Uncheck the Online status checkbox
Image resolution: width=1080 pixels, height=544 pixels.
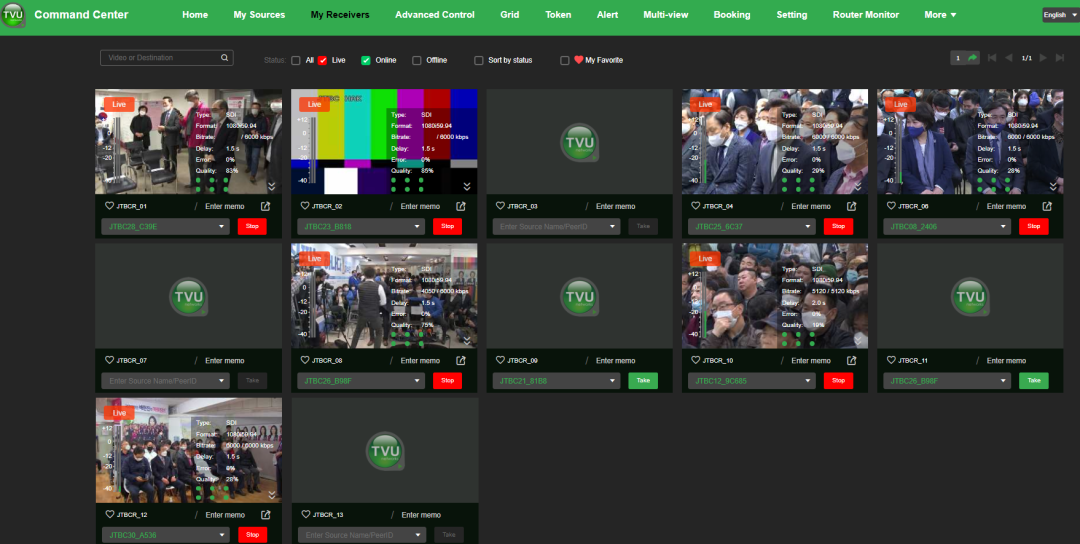click(366, 61)
